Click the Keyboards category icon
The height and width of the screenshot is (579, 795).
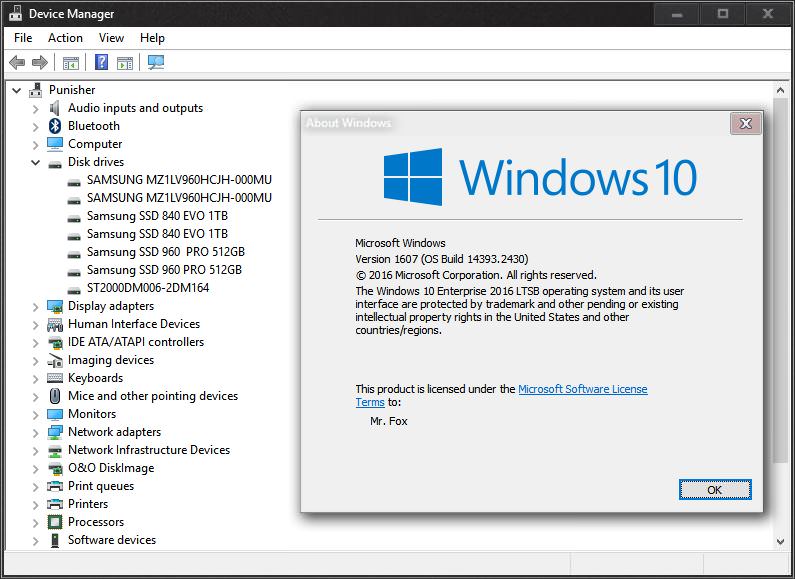pos(55,378)
